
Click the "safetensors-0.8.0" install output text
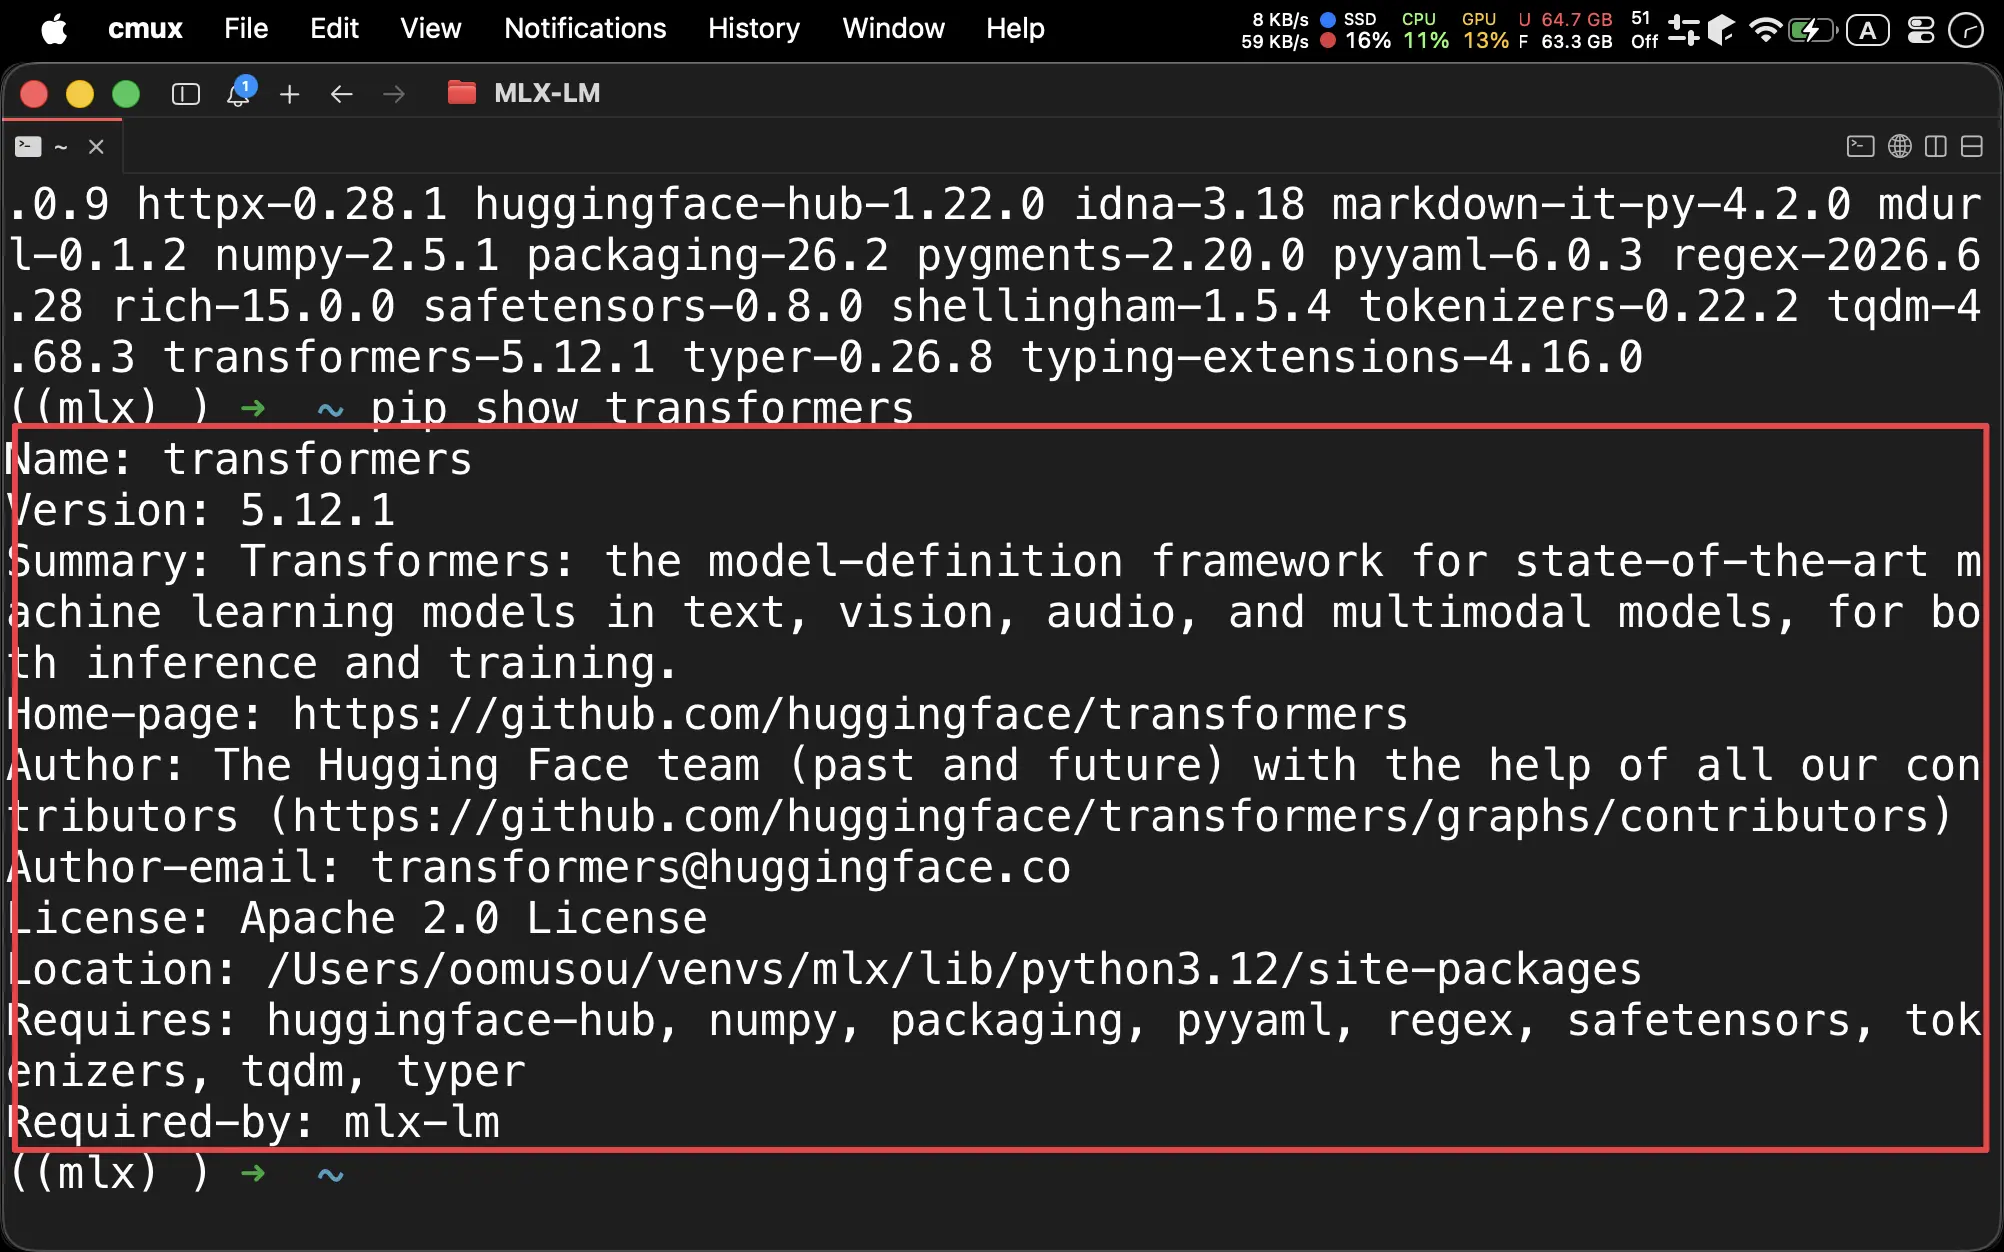(642, 306)
